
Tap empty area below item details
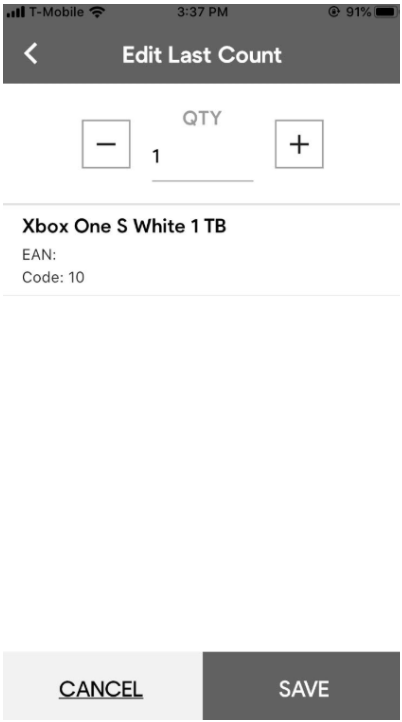coord(201,470)
